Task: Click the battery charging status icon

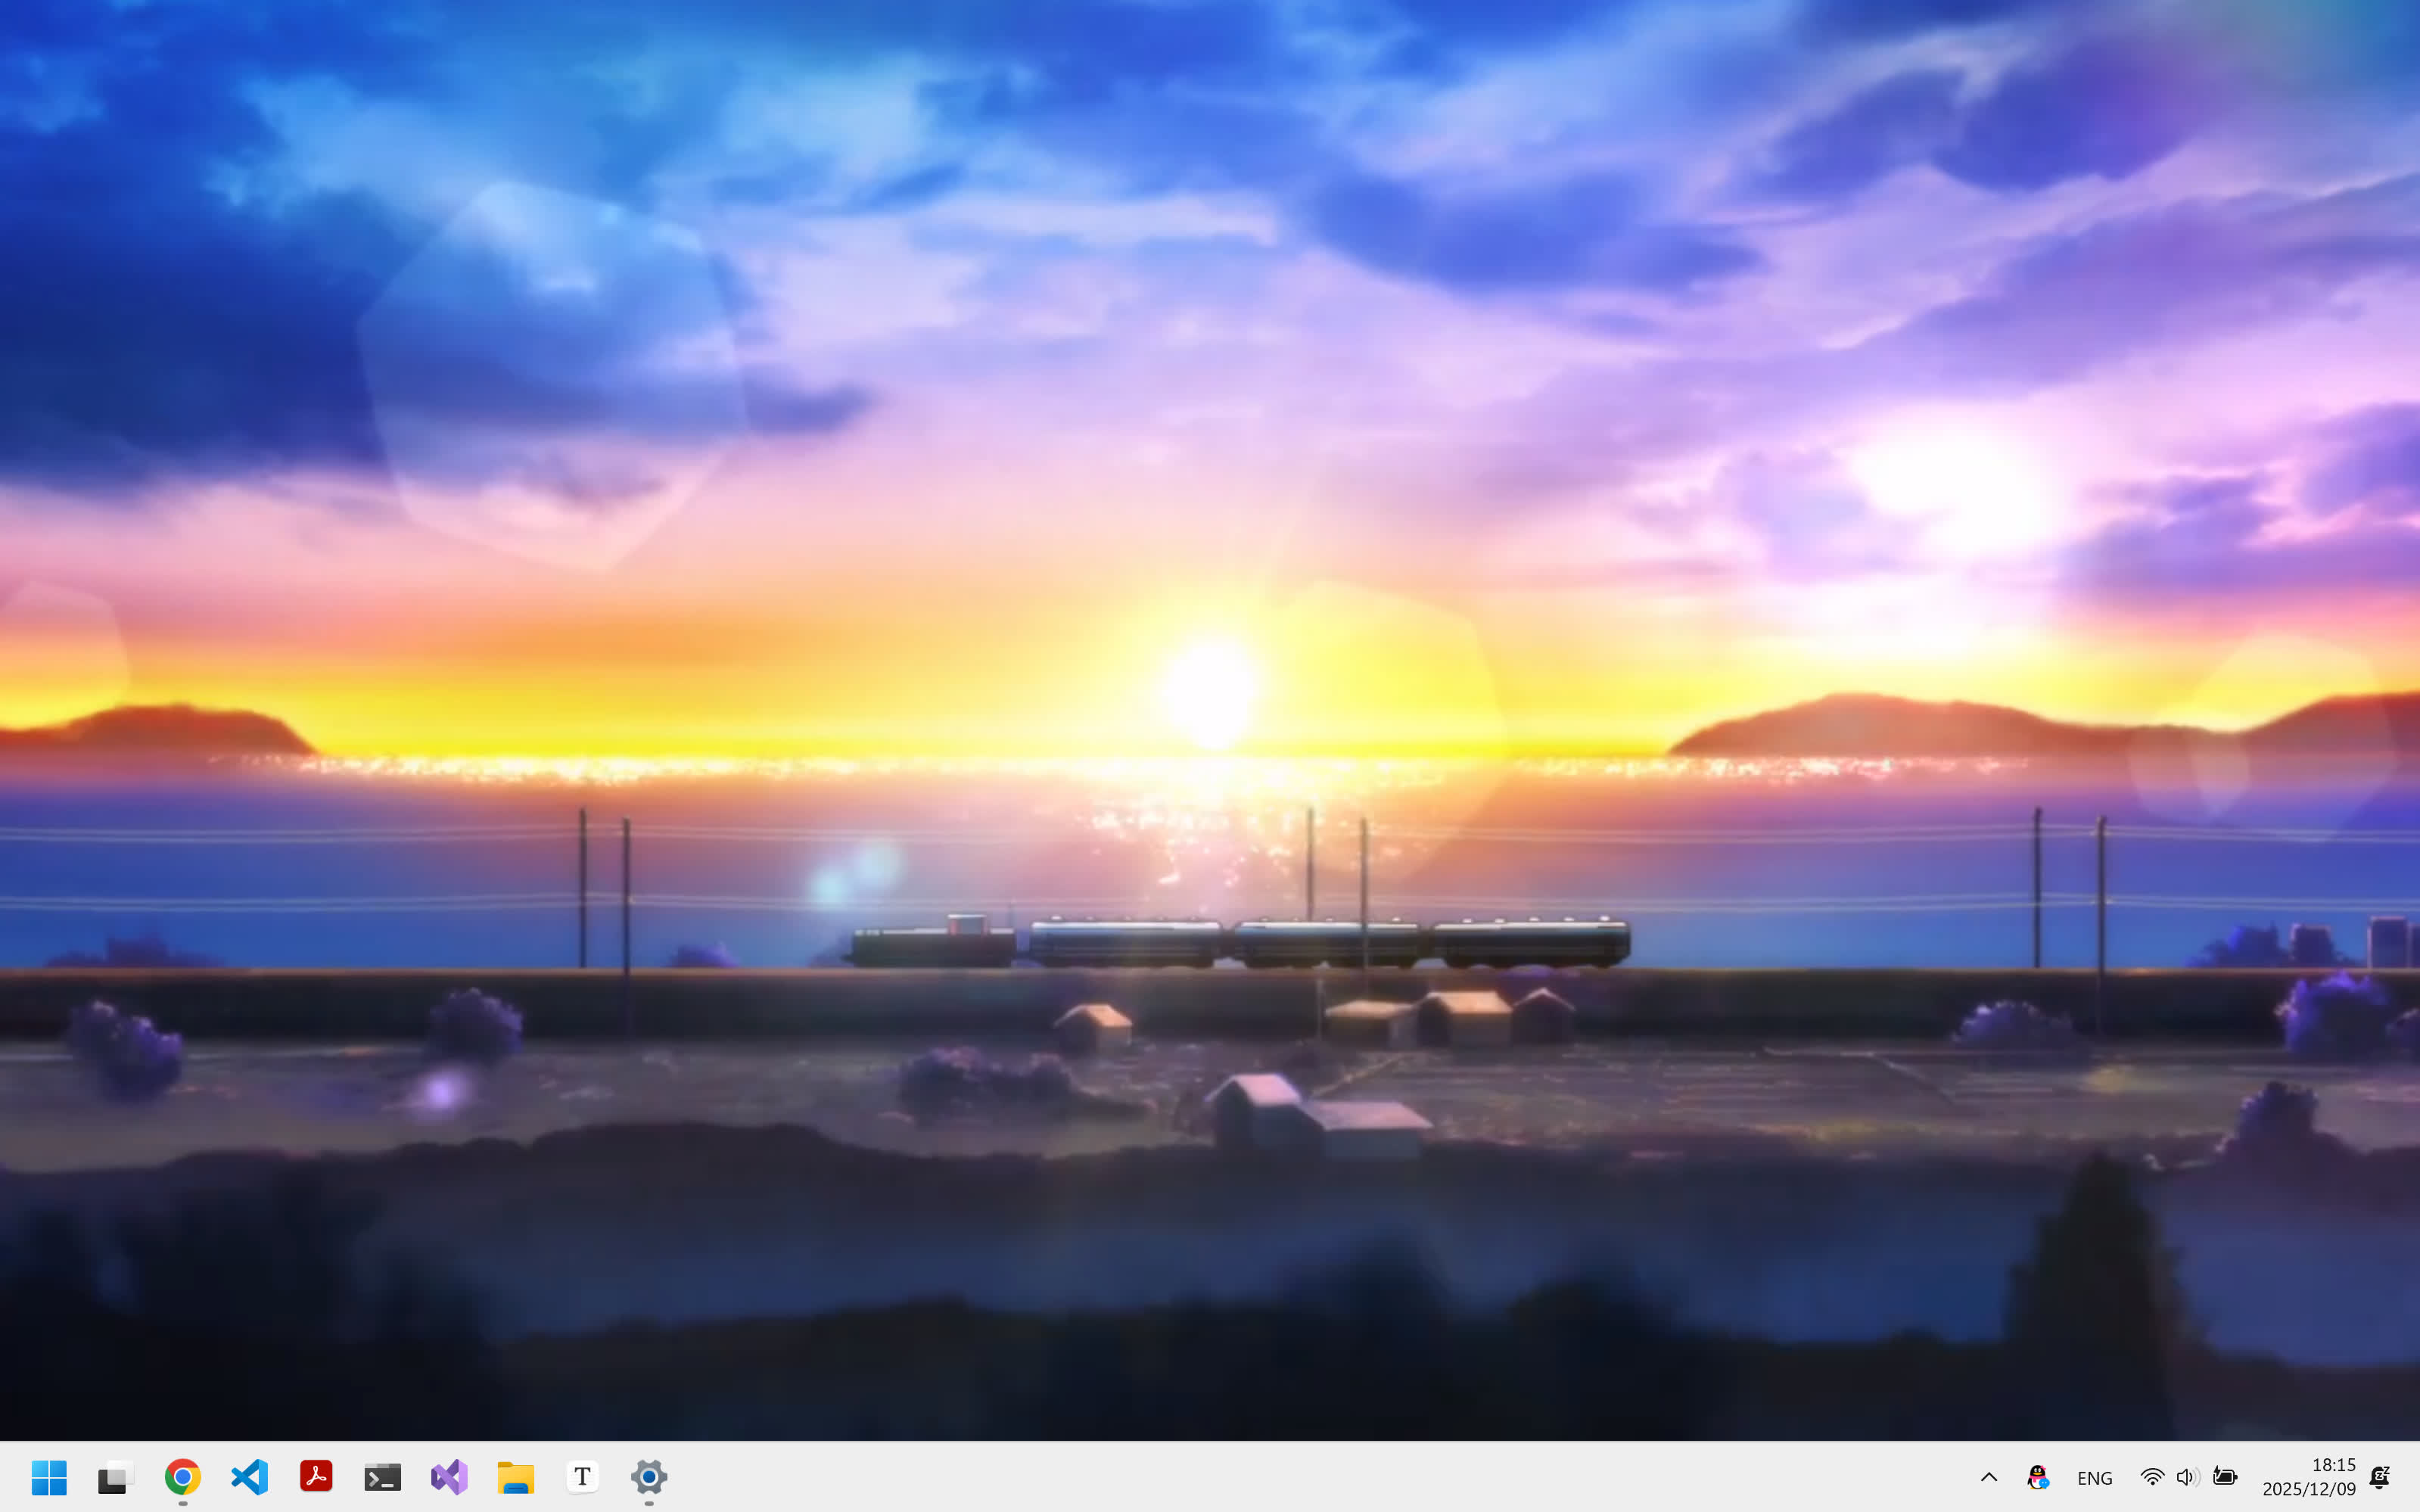Action: point(2224,1477)
